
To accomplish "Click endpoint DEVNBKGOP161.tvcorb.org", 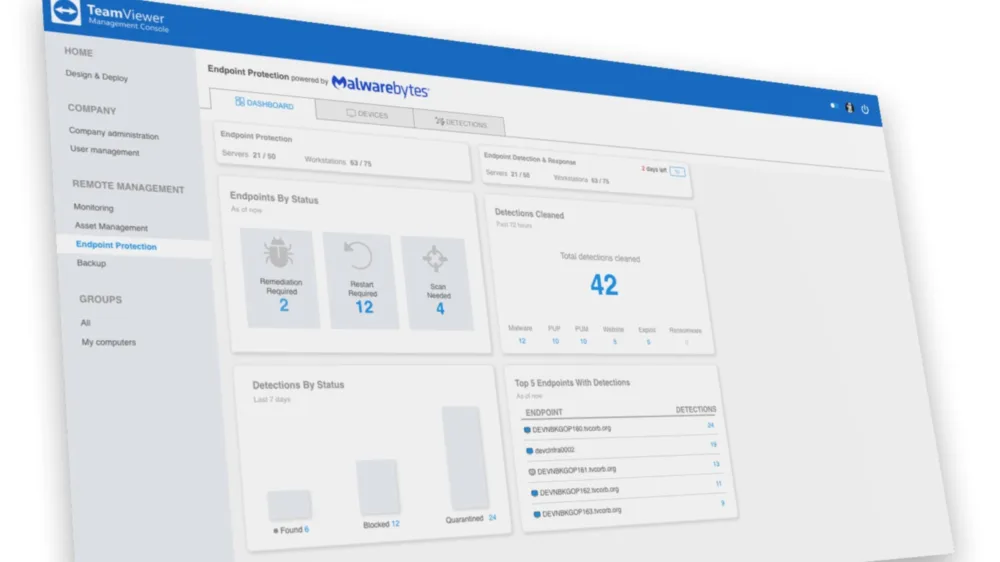I will [x=577, y=470].
